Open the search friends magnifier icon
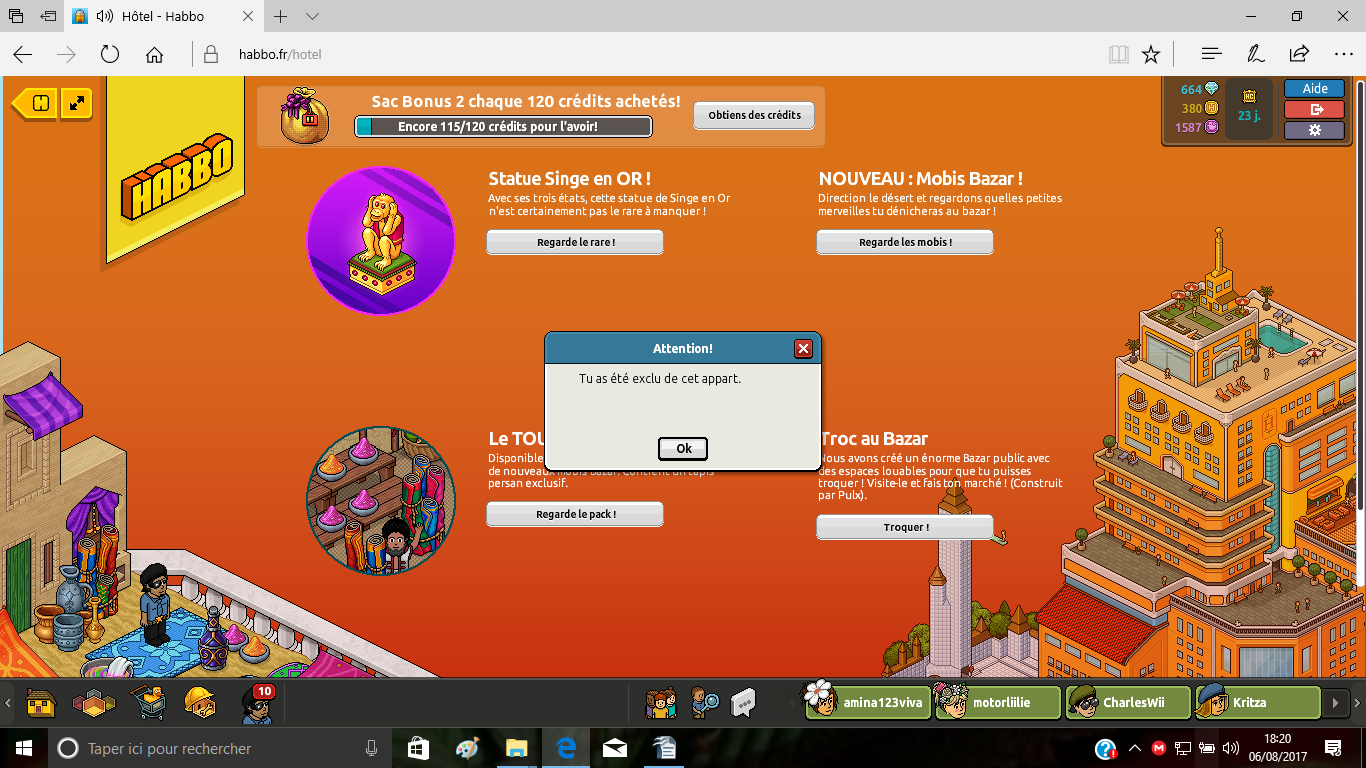This screenshot has width=1366, height=768. [705, 703]
